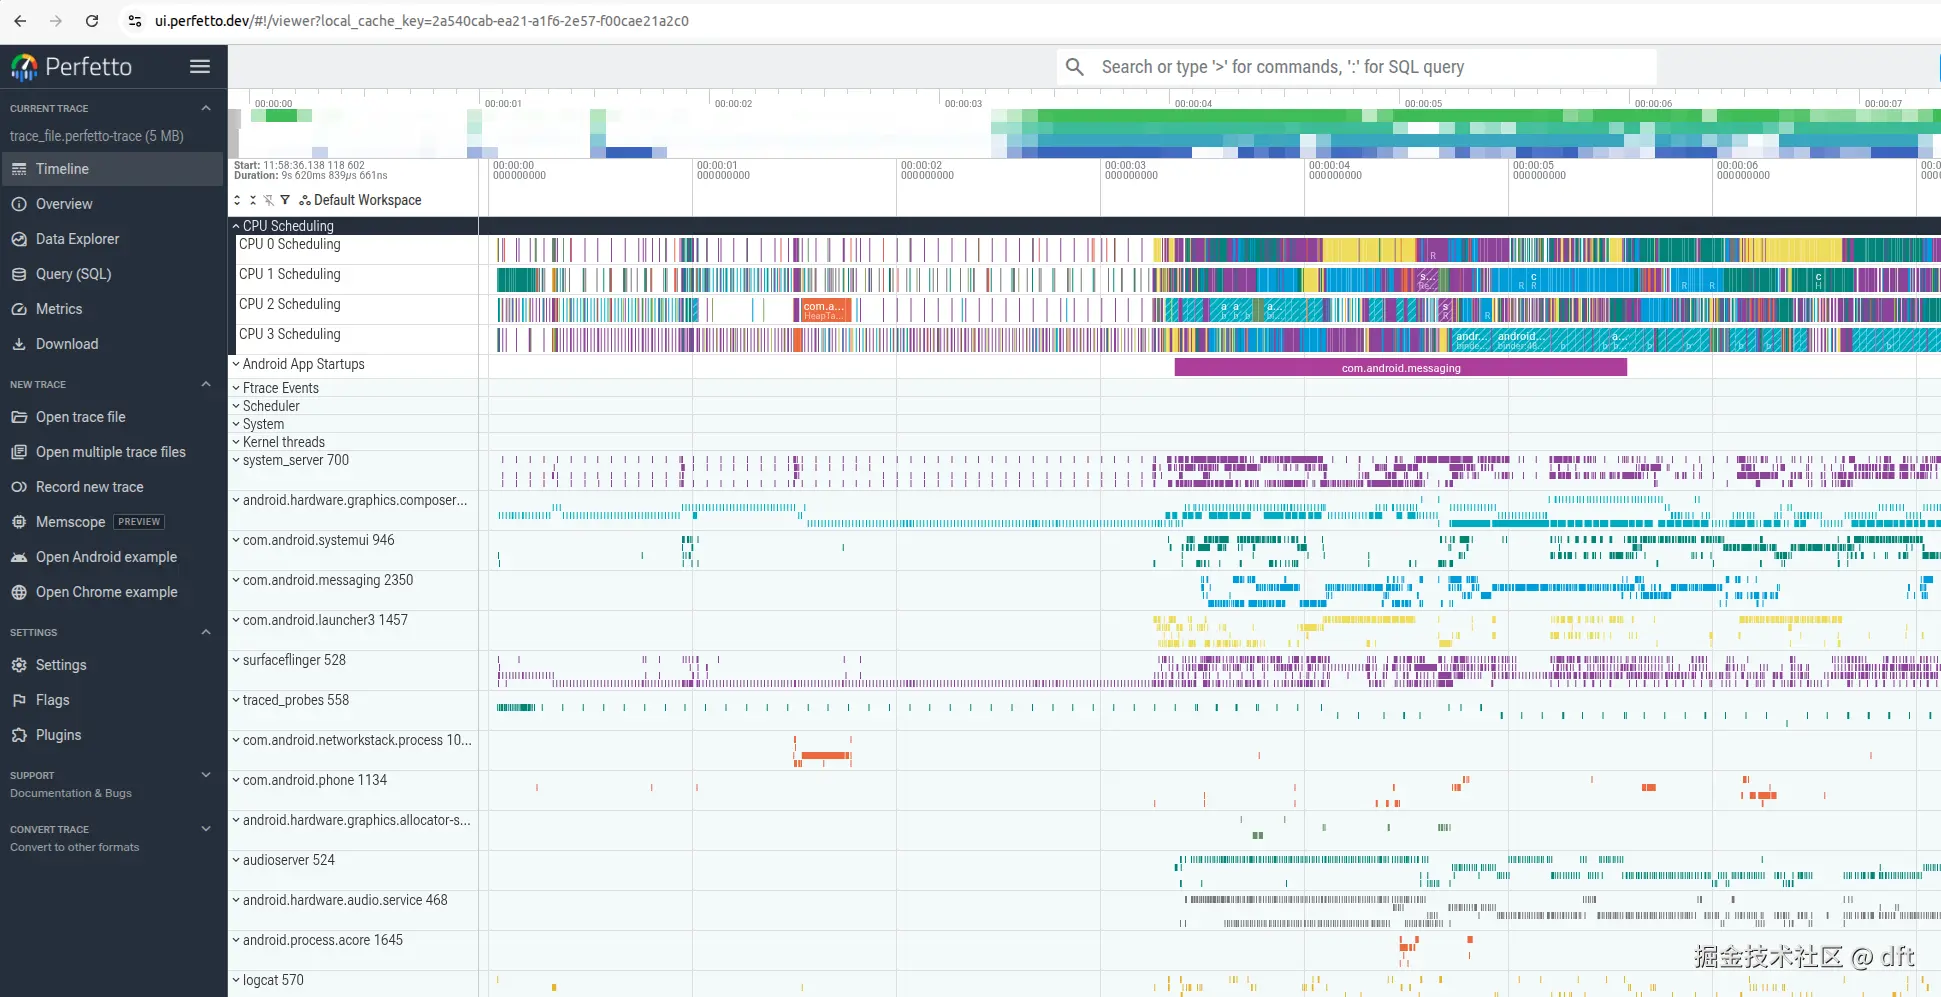The image size is (1941, 997).
Task: Expand the Convert Trace section
Action: pyautogui.click(x=206, y=829)
